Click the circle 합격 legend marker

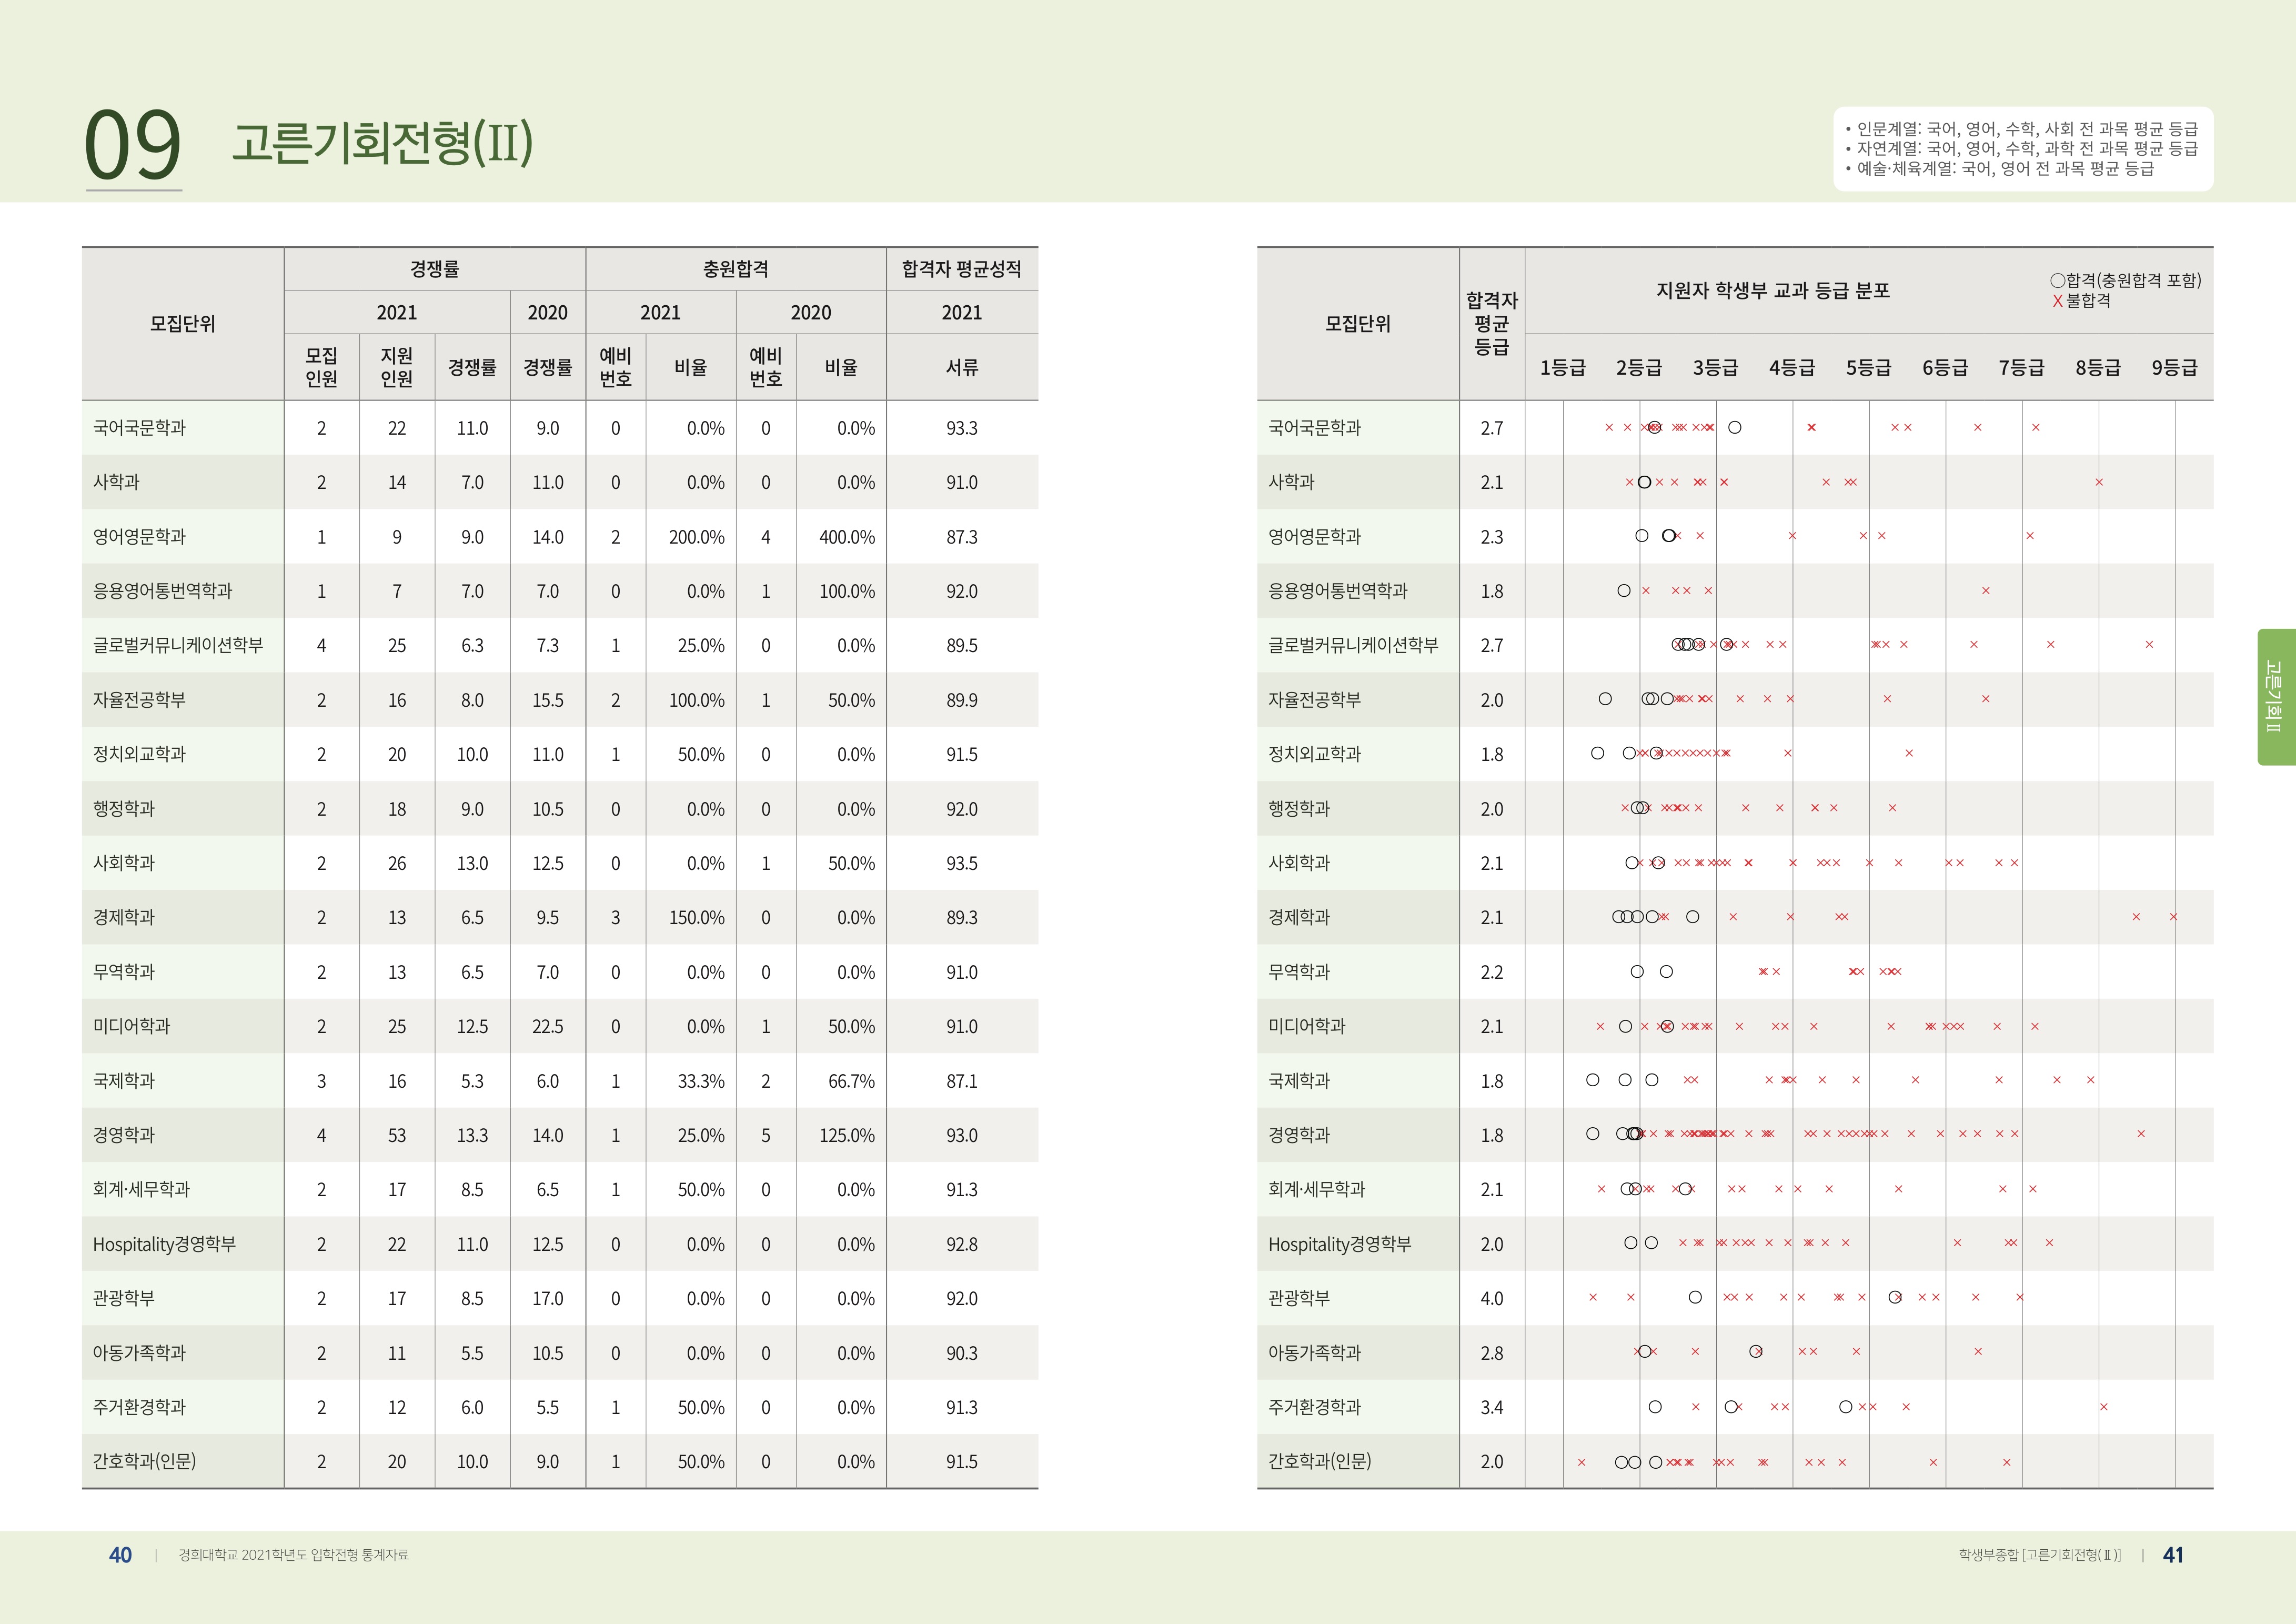(x=2057, y=281)
